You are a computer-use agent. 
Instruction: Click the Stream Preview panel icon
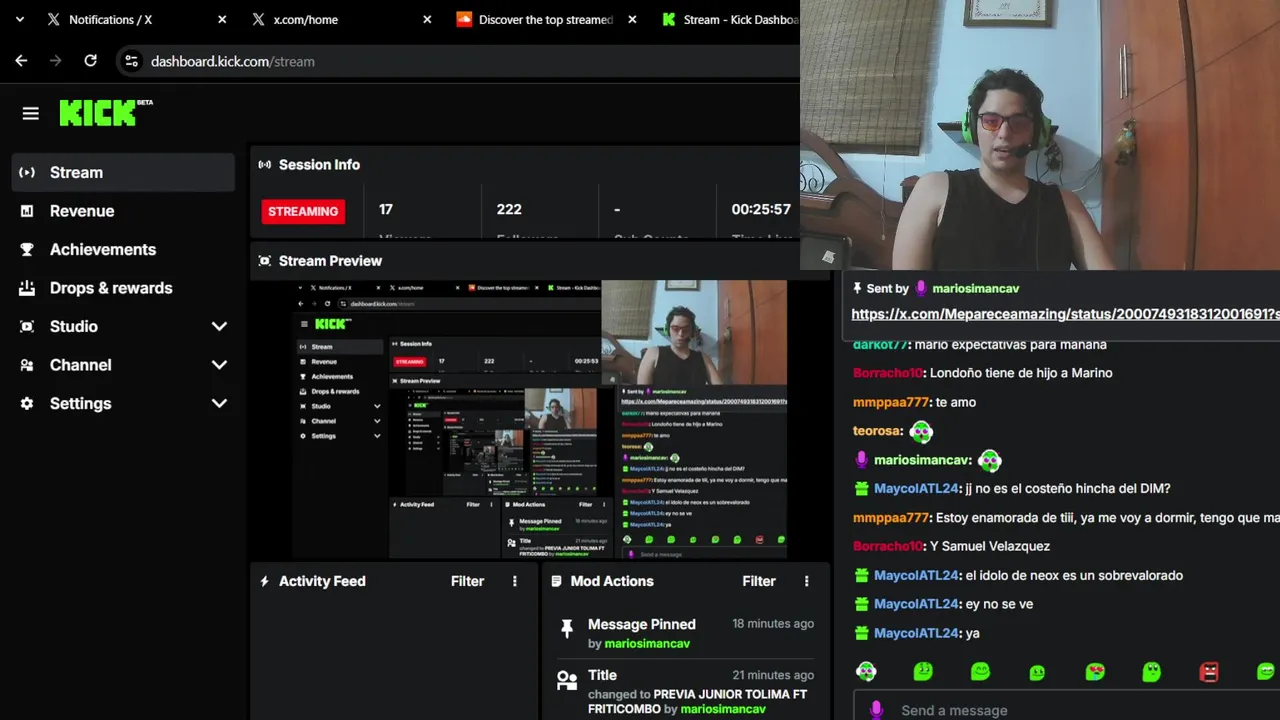point(264,261)
